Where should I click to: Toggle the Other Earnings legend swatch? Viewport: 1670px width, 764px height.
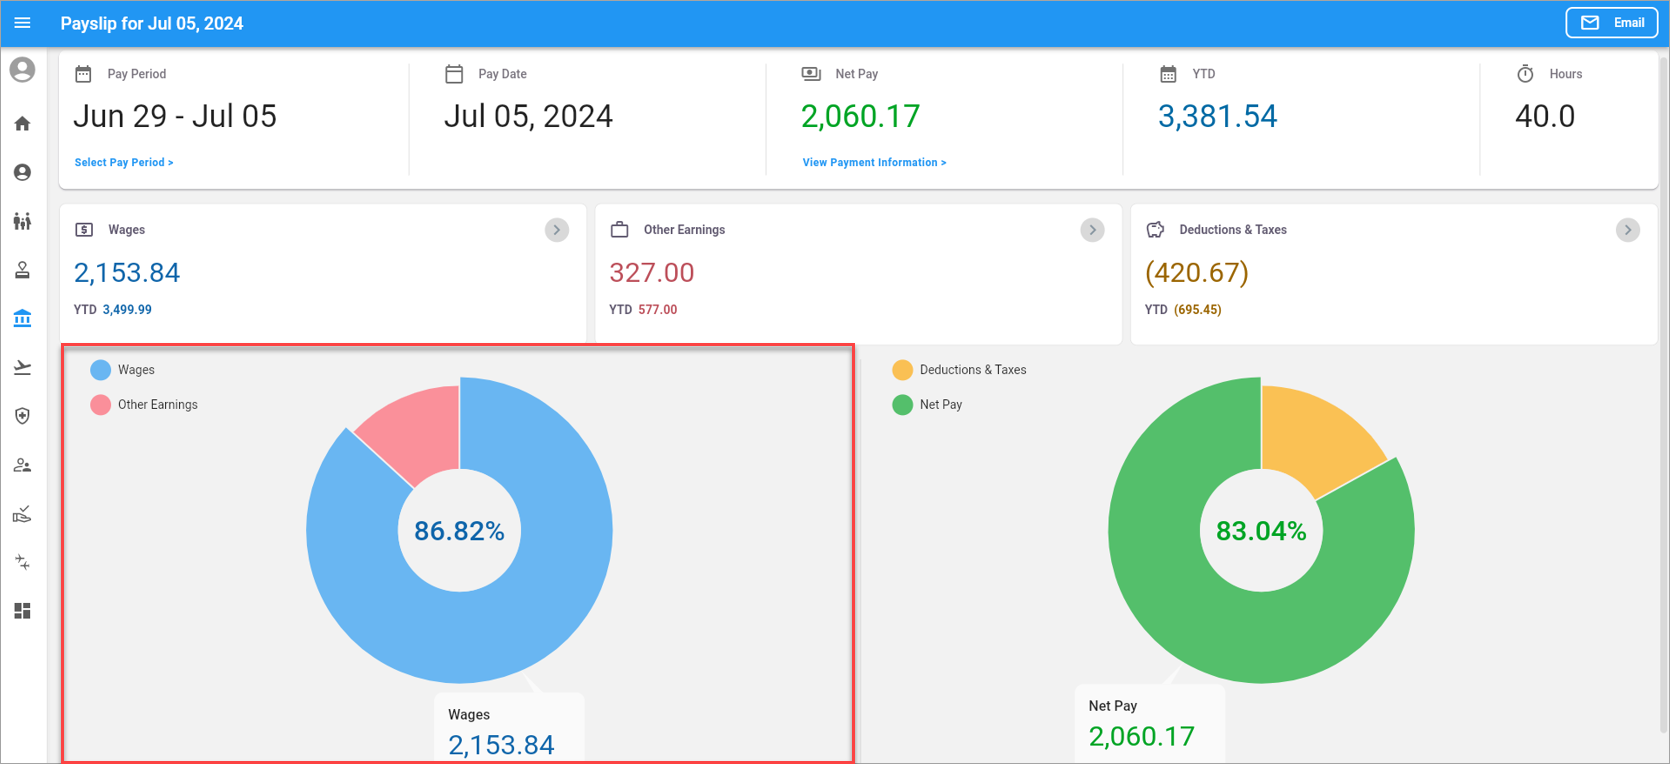click(100, 405)
